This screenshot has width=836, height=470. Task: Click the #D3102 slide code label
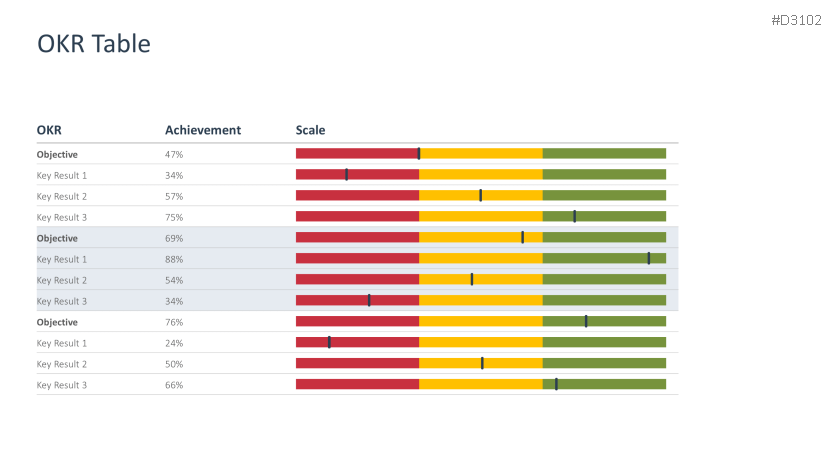[796, 20]
